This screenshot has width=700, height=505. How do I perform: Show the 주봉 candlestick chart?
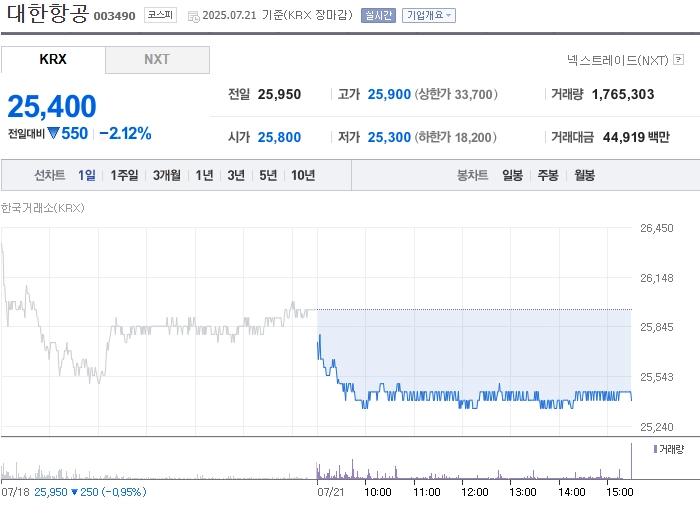click(548, 175)
